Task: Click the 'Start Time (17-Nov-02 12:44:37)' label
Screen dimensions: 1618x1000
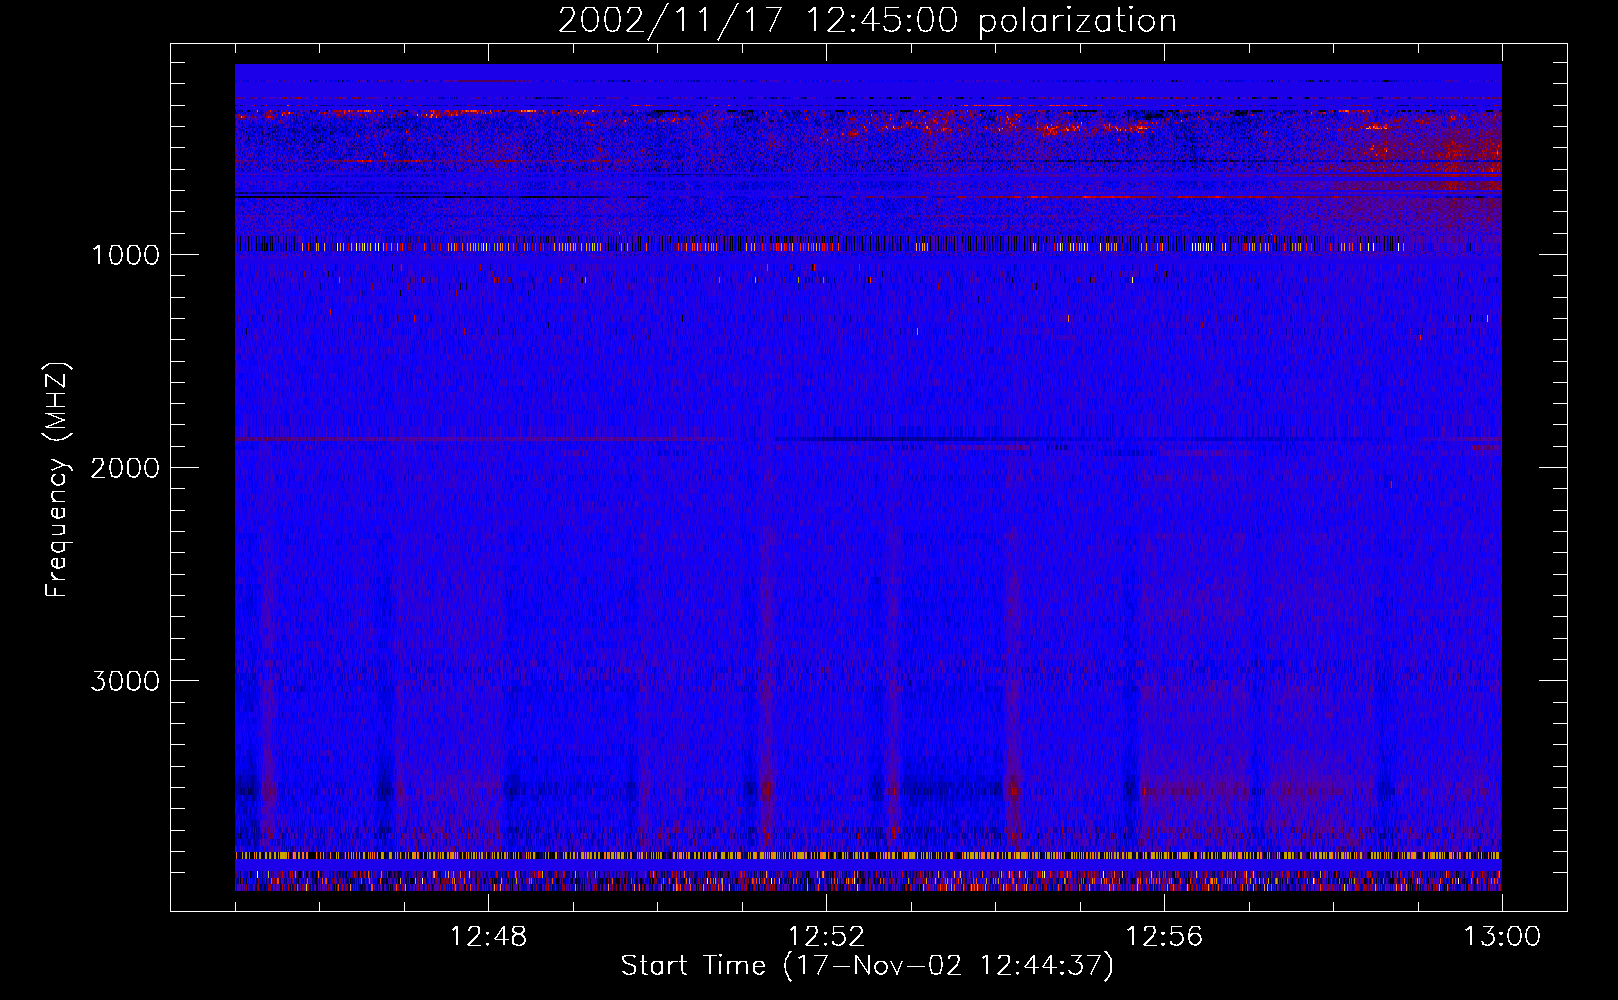Action: [x=867, y=966]
